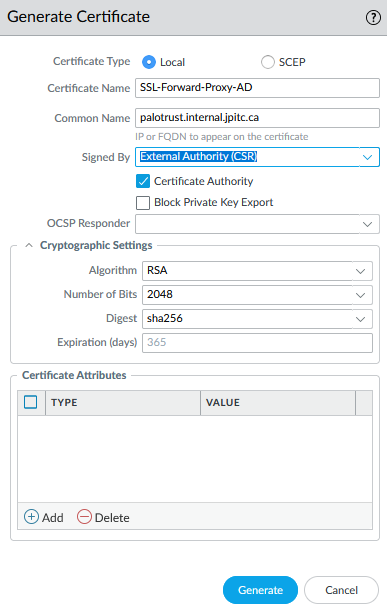Open the OCSP Responder dropdown
The height and width of the screenshot is (612, 387).
pos(257,224)
